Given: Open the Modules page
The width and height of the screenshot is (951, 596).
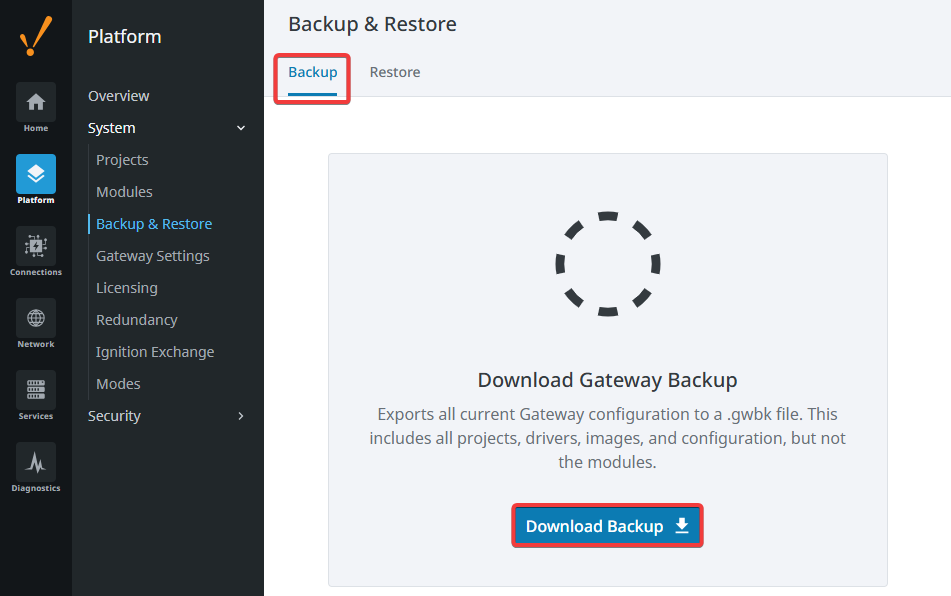Looking at the screenshot, I should coord(124,192).
